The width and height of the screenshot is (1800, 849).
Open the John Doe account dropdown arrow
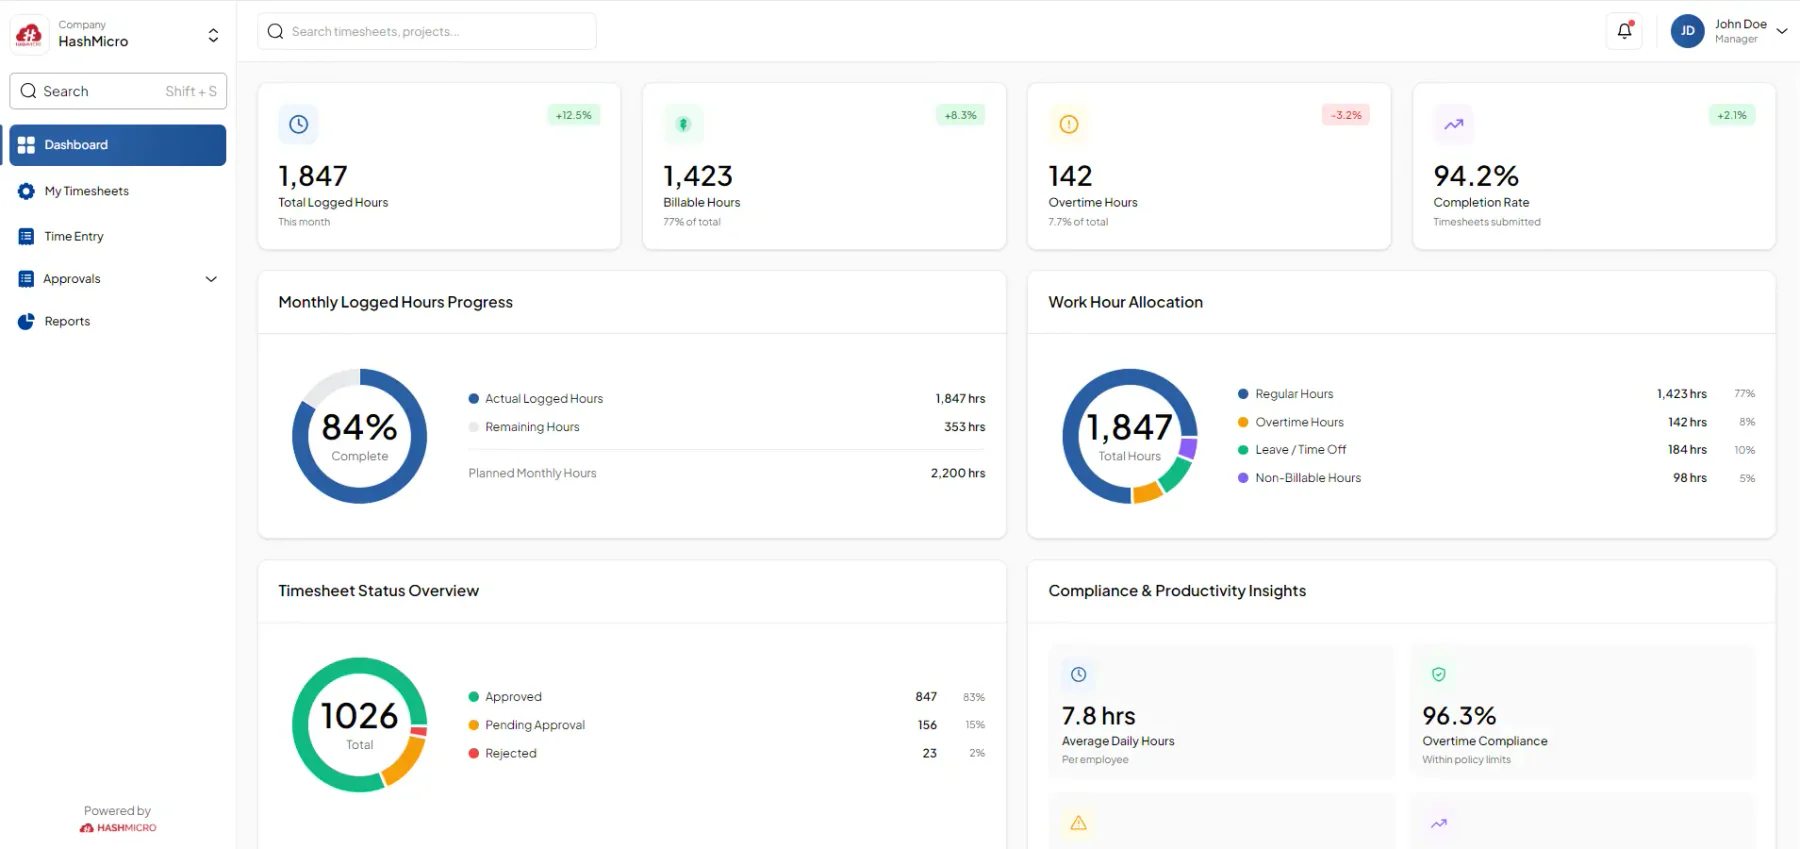click(x=1781, y=31)
